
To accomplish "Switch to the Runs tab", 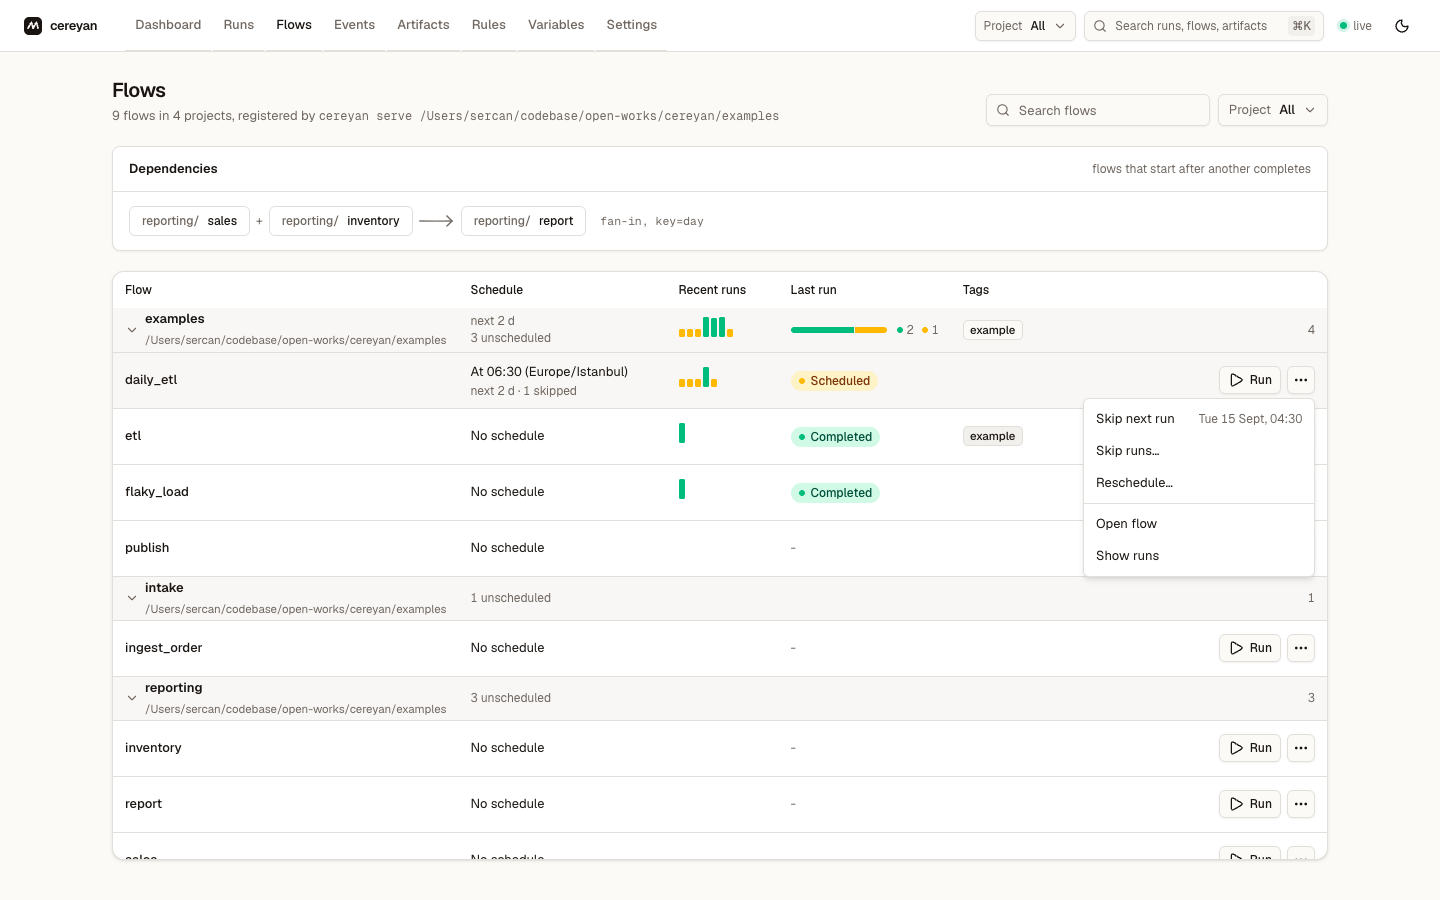I will click(239, 25).
